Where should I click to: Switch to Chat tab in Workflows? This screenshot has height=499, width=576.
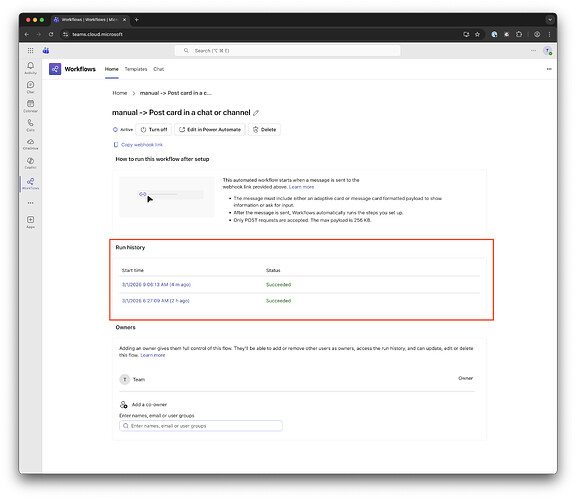158,69
